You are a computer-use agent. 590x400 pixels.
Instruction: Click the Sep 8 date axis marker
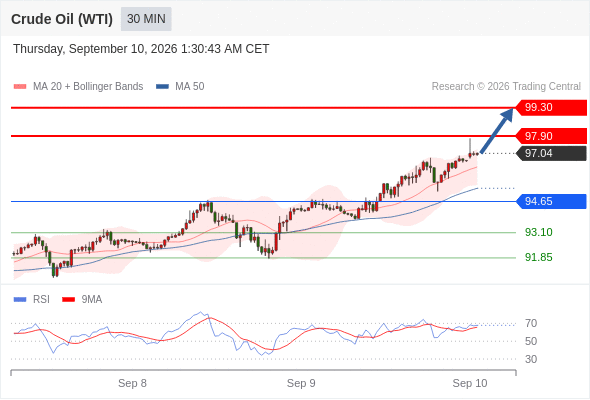pos(132,383)
